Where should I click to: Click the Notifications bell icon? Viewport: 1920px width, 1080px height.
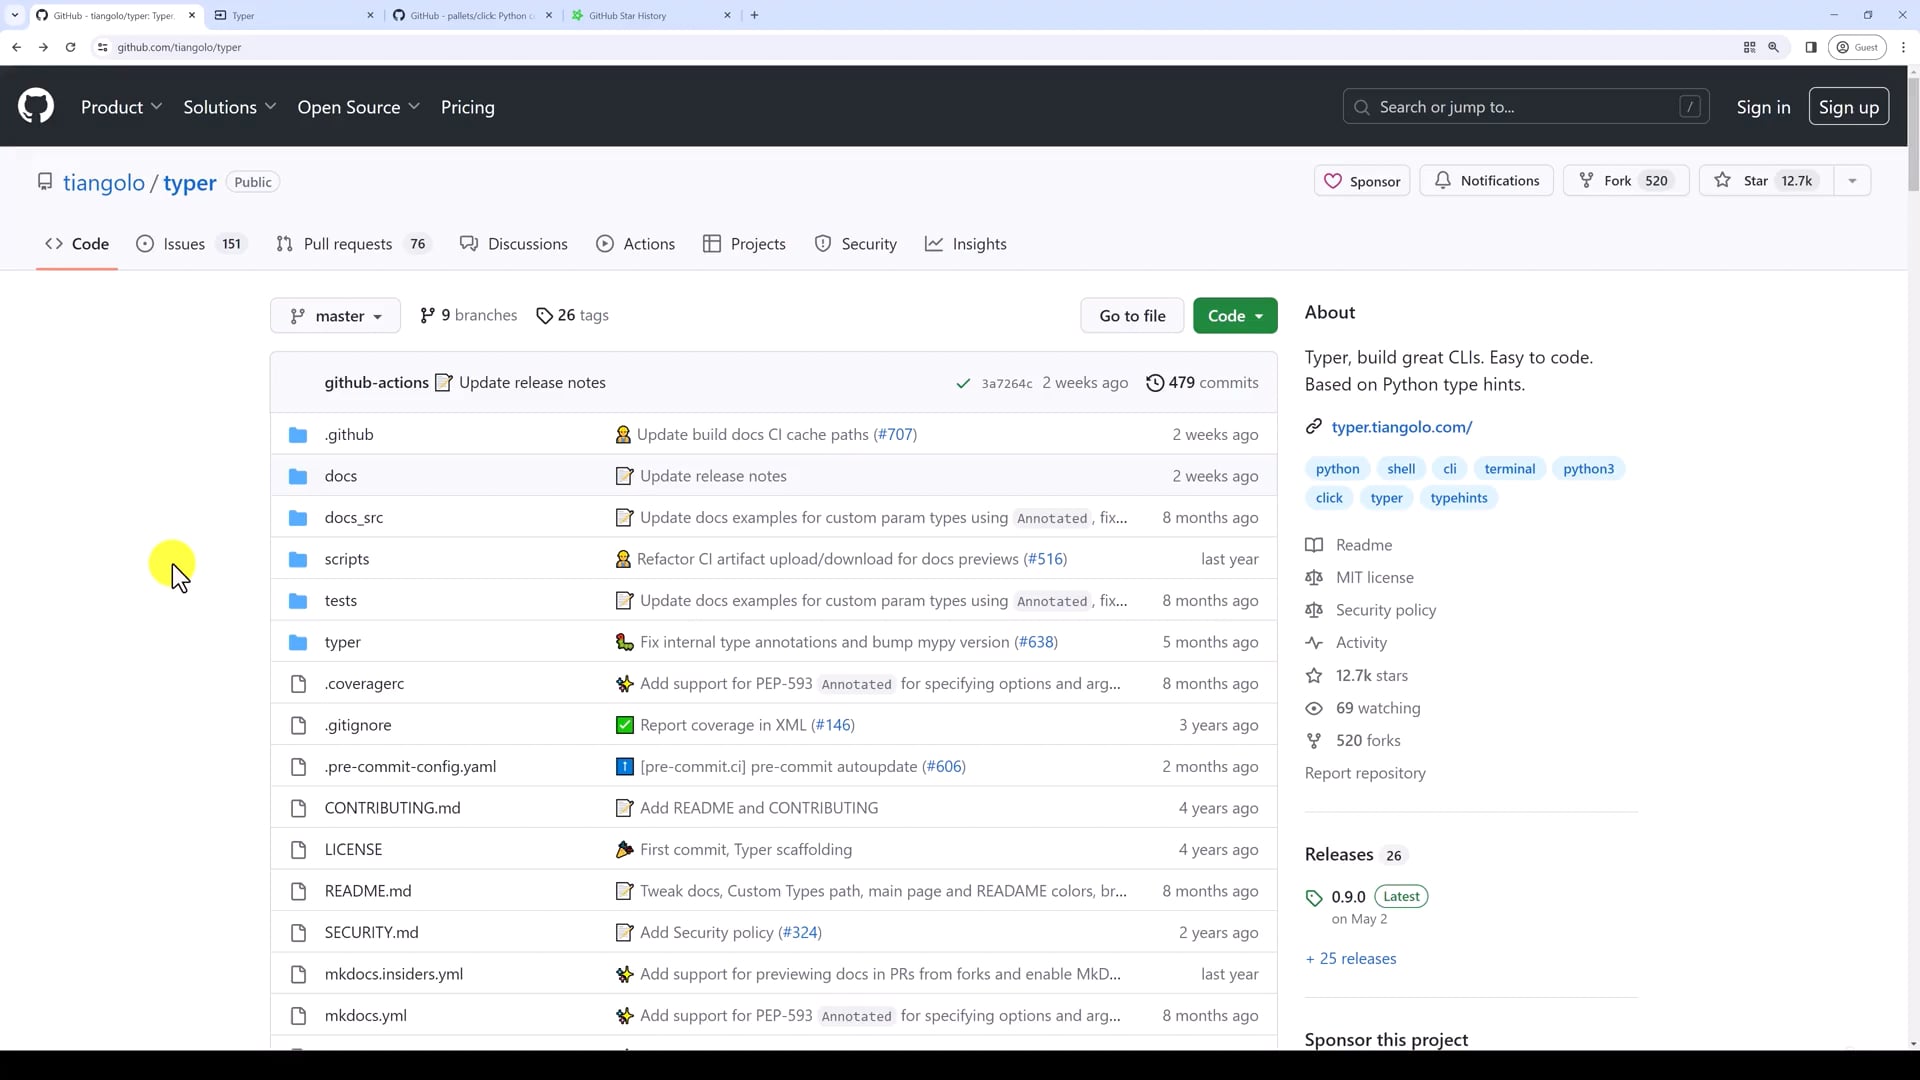[x=1442, y=181]
